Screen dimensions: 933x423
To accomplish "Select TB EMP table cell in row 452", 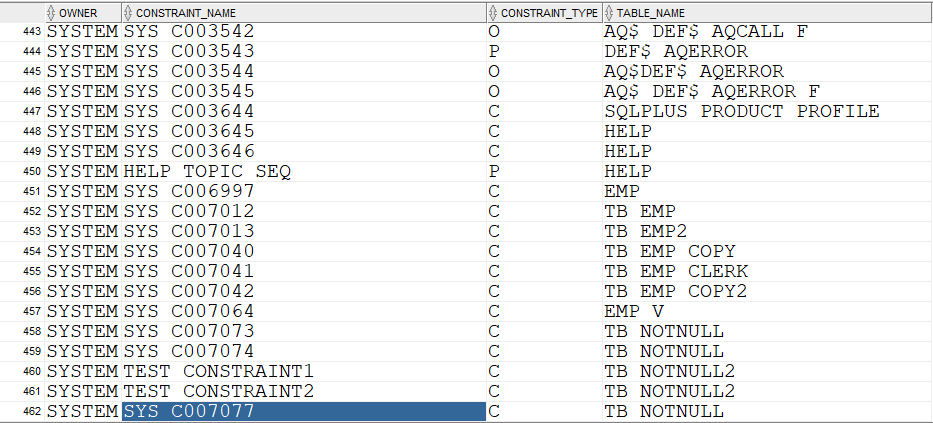I will point(768,211).
